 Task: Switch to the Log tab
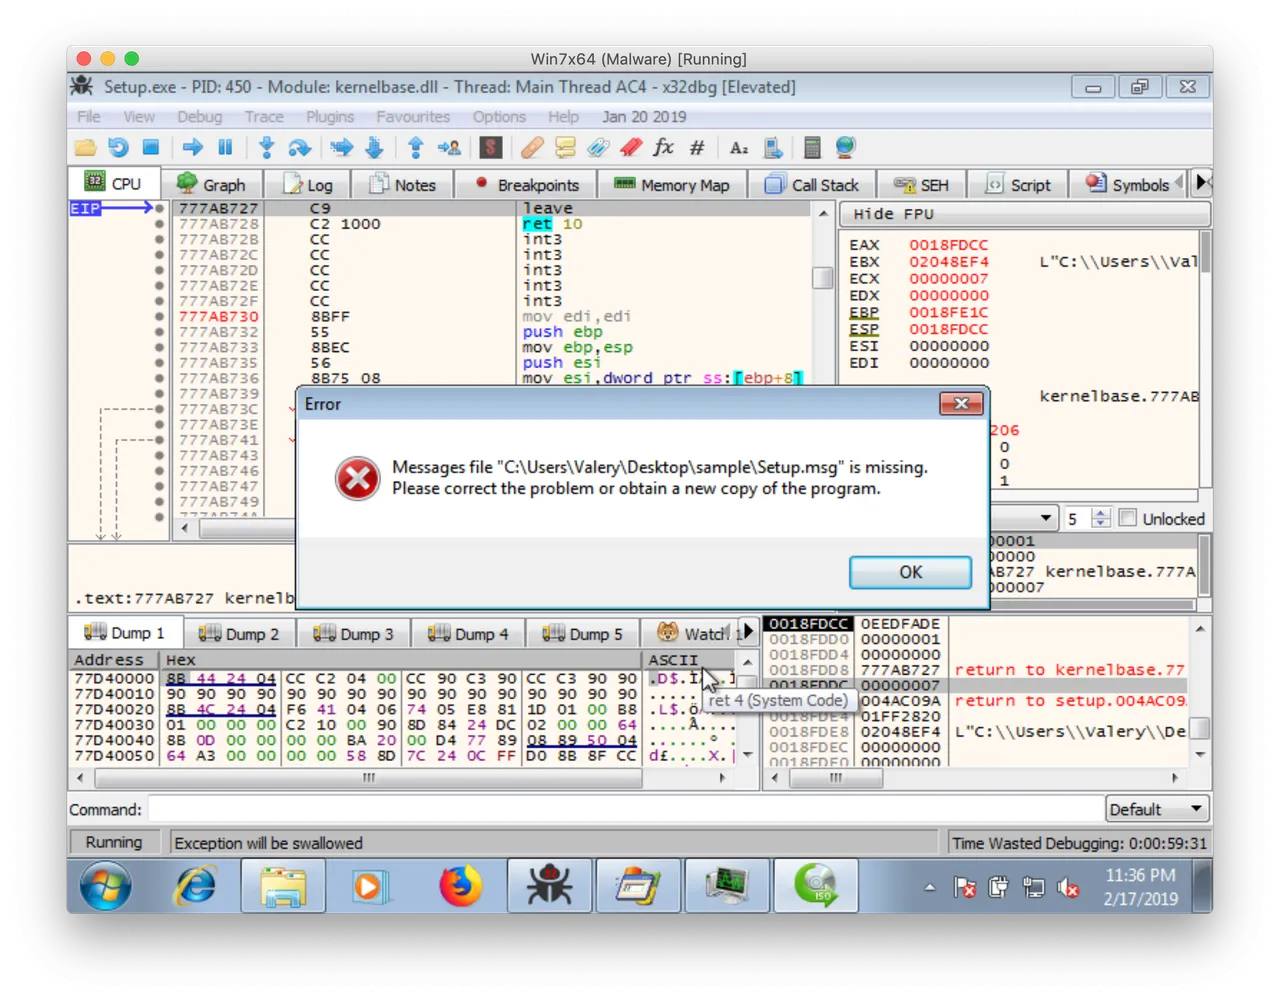(x=308, y=185)
